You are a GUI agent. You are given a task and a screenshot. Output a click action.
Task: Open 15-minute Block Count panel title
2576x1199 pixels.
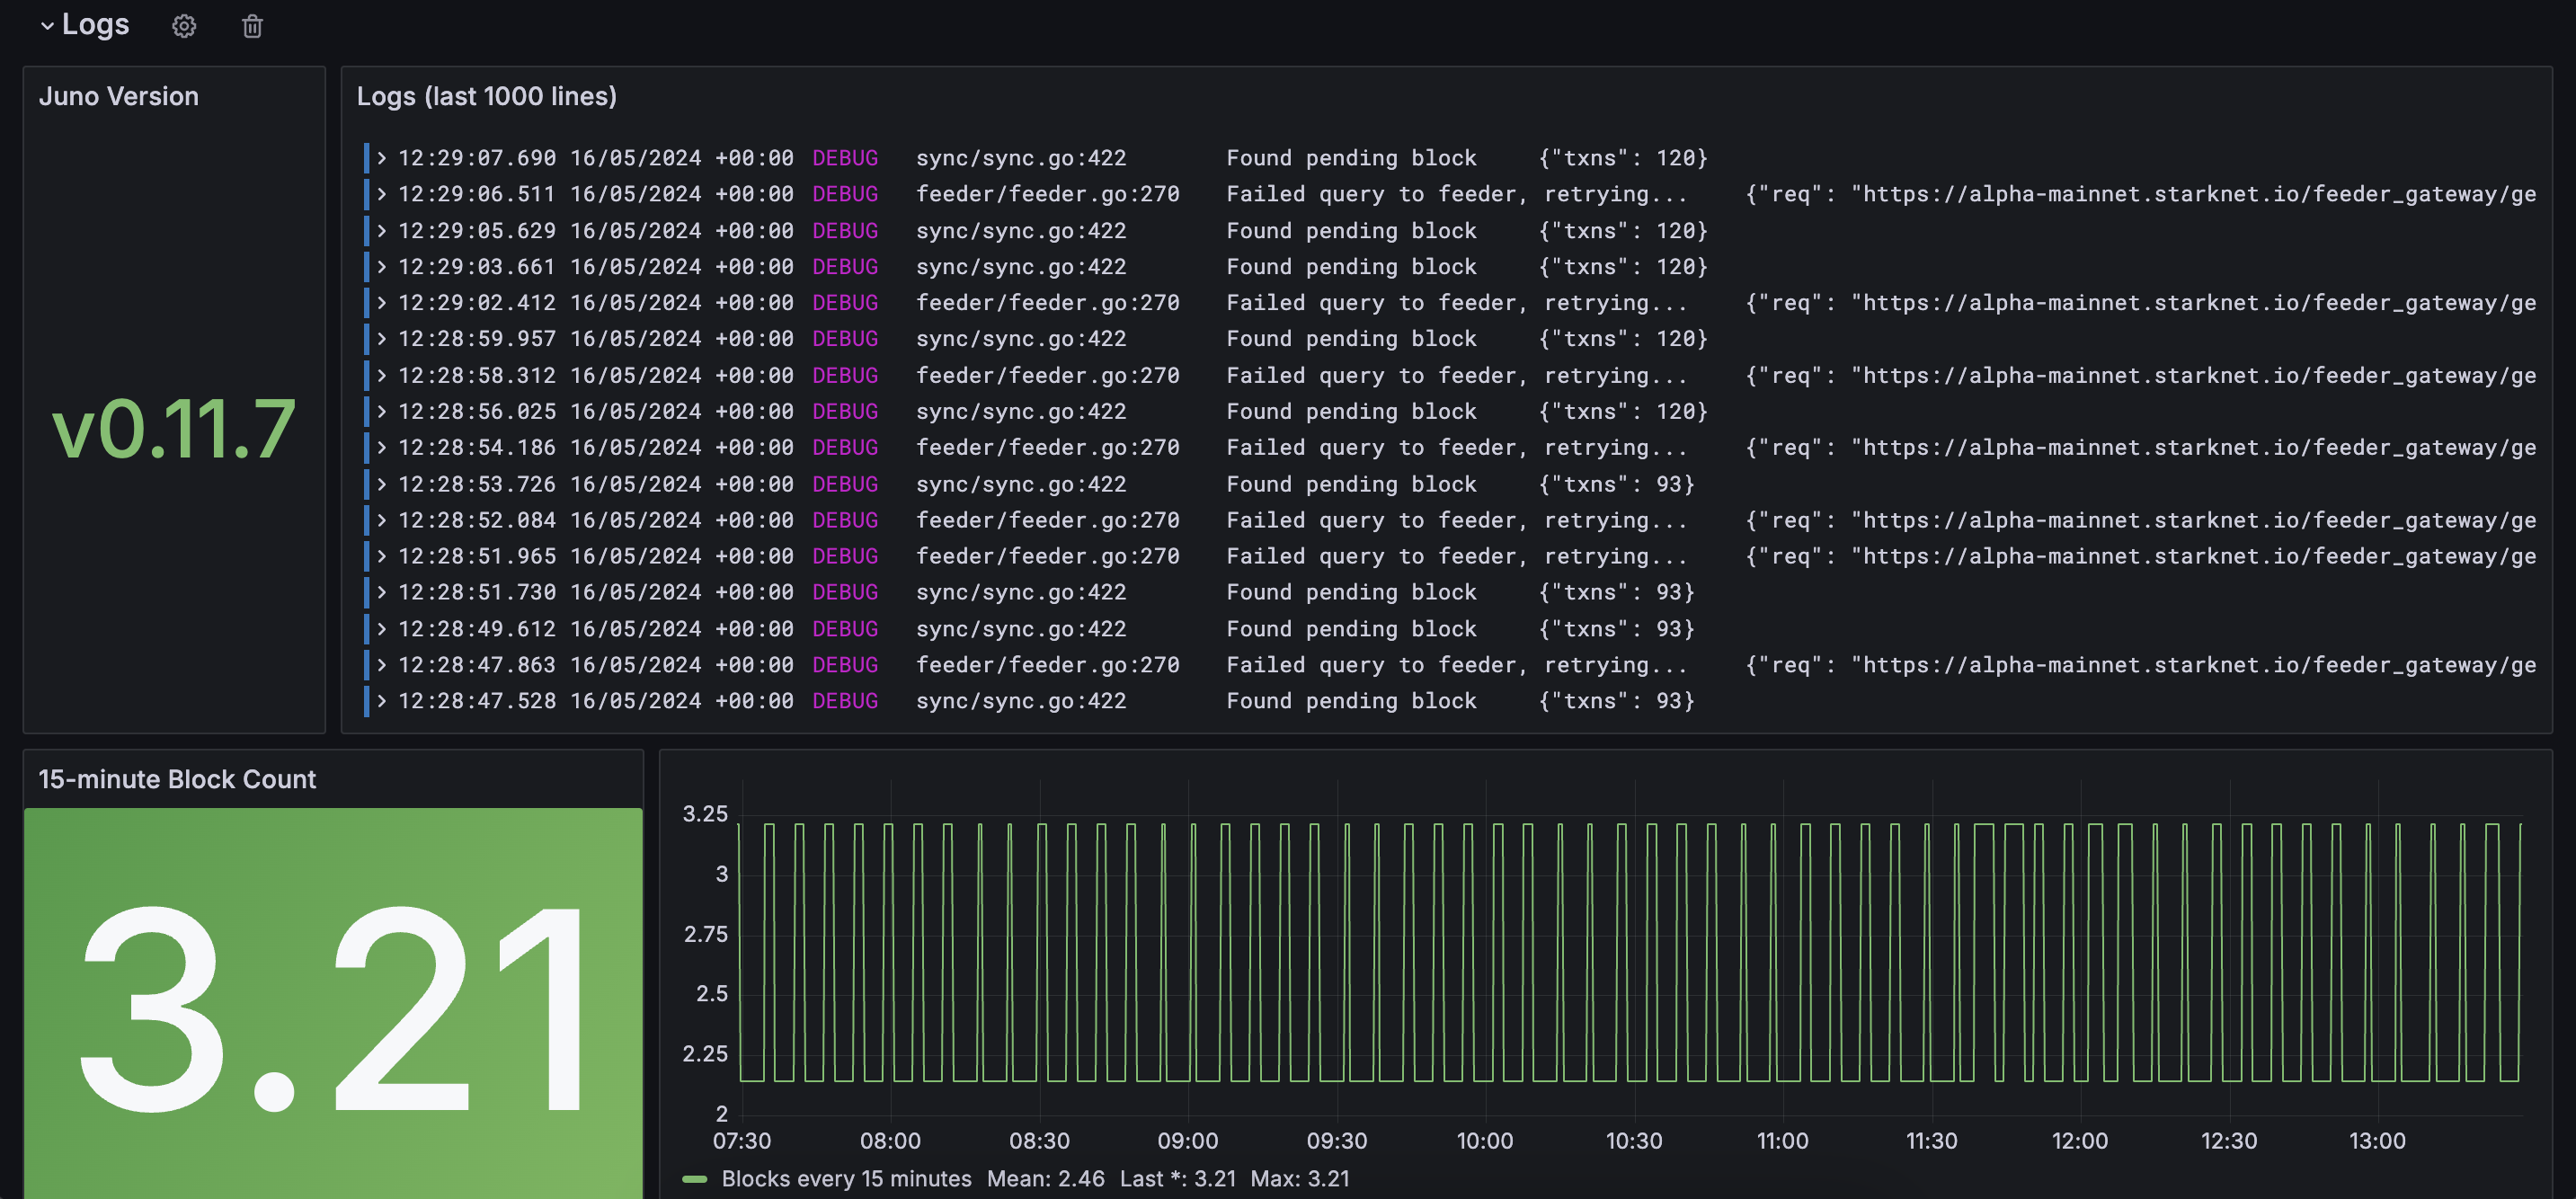click(x=177, y=779)
